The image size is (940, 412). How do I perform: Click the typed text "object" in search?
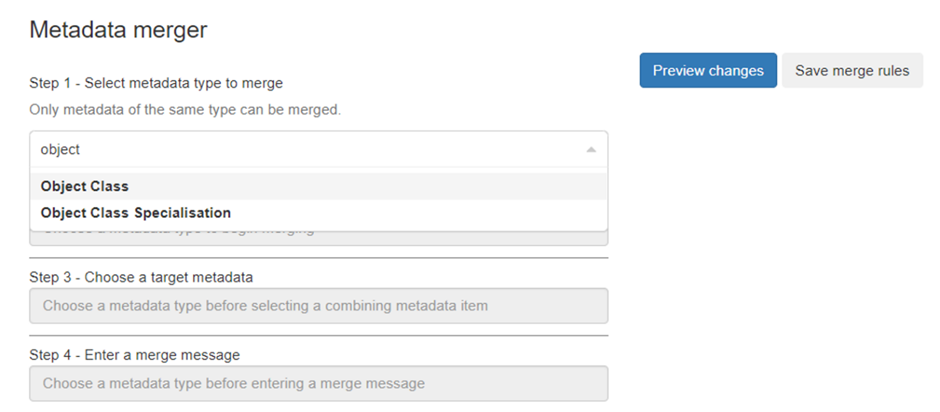tap(60, 149)
